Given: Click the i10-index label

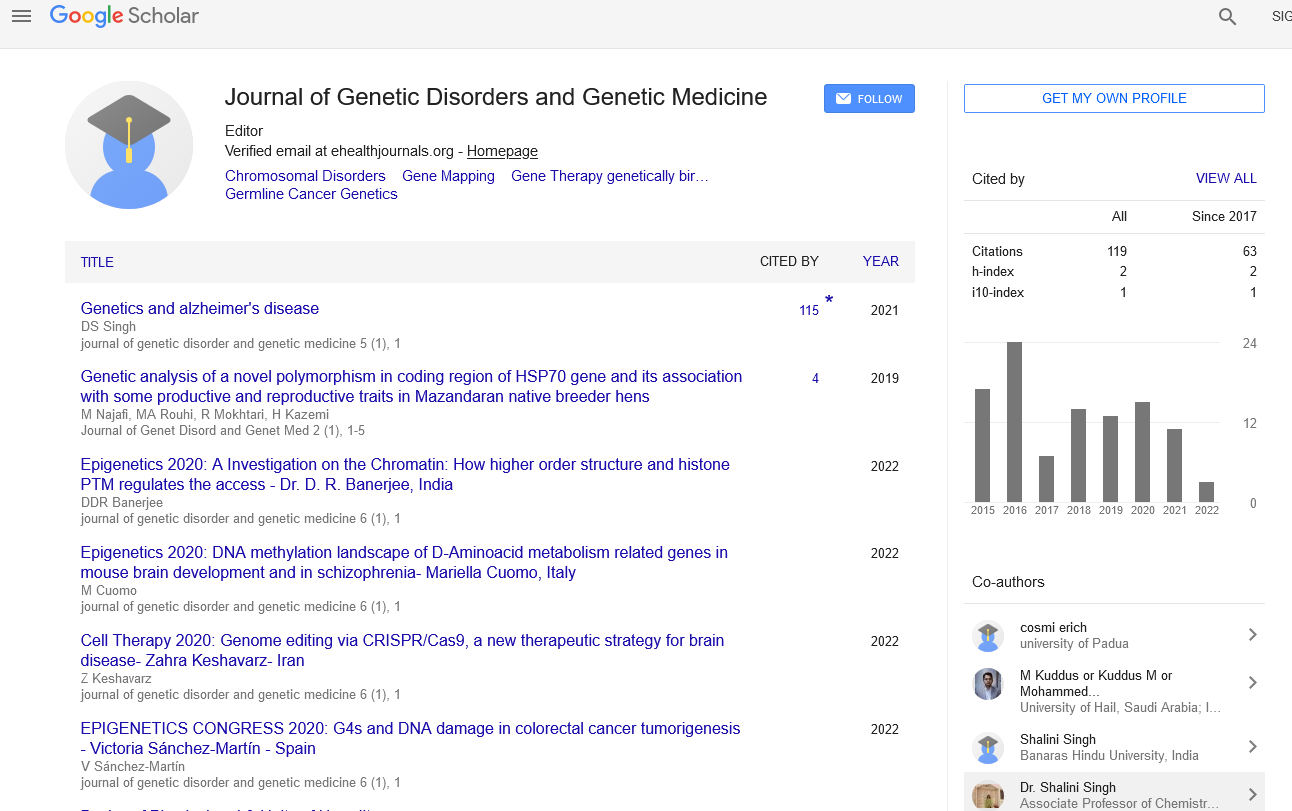Looking at the screenshot, I should [998, 293].
